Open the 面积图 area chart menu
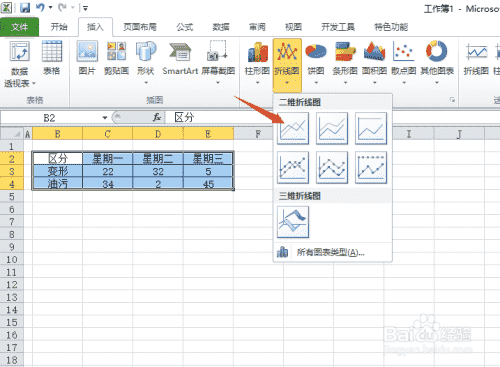500x367 pixels. 374,63
